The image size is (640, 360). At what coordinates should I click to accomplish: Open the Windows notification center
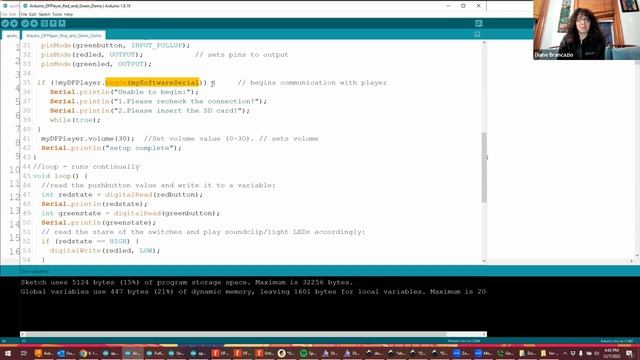click(x=629, y=353)
